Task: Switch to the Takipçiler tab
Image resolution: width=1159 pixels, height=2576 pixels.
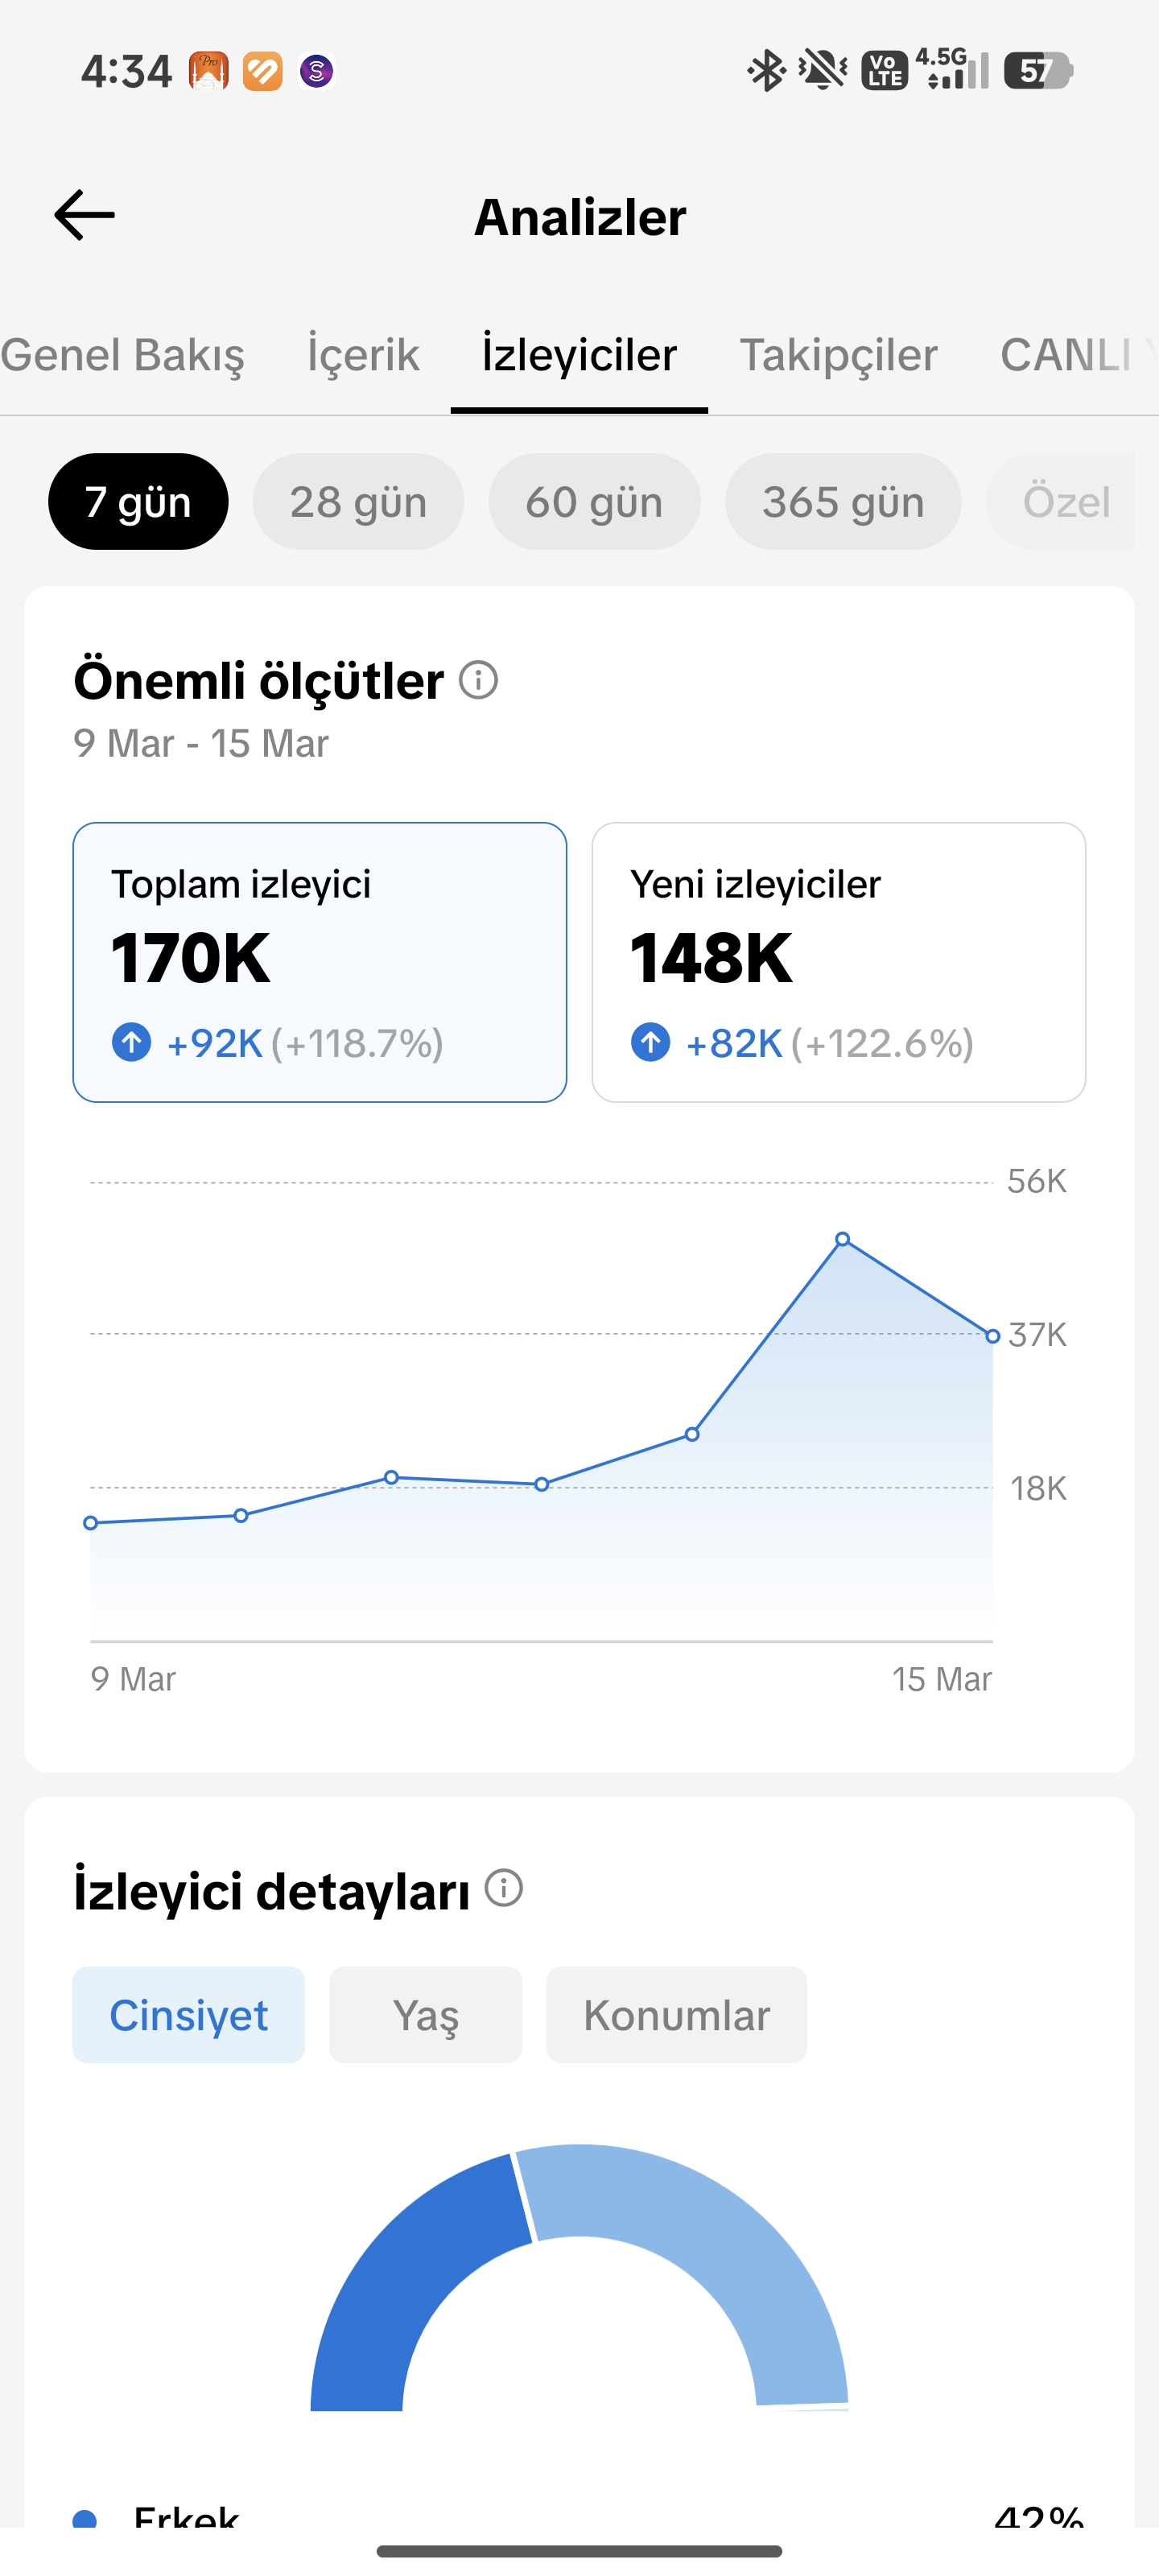Action: (838, 355)
